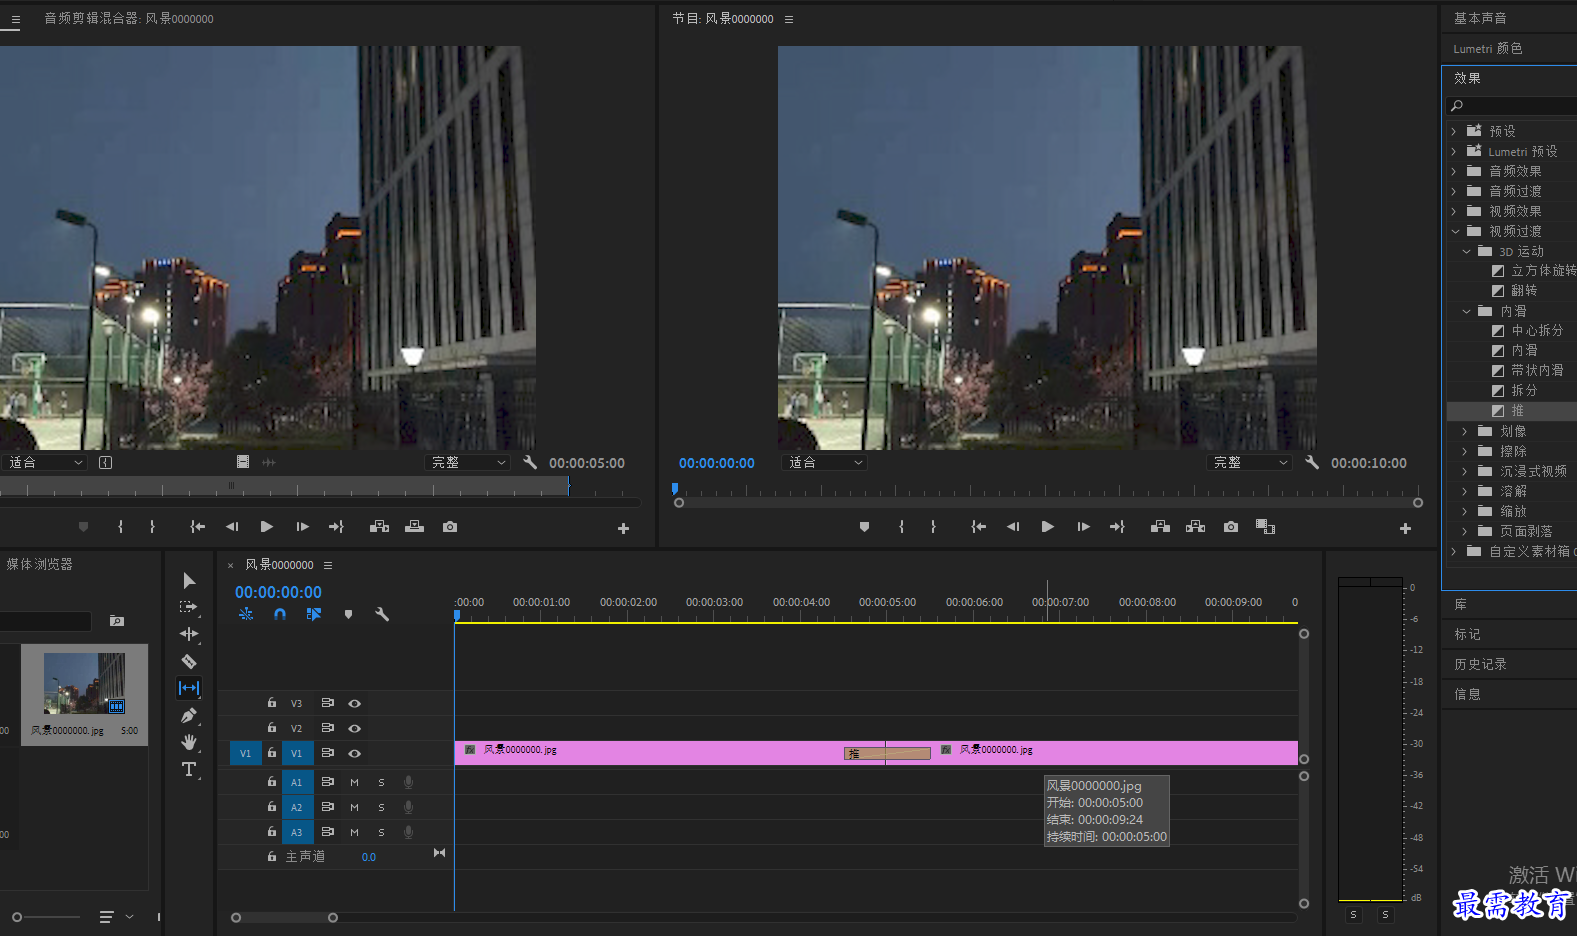Click the effects search field

pyautogui.click(x=1511, y=105)
